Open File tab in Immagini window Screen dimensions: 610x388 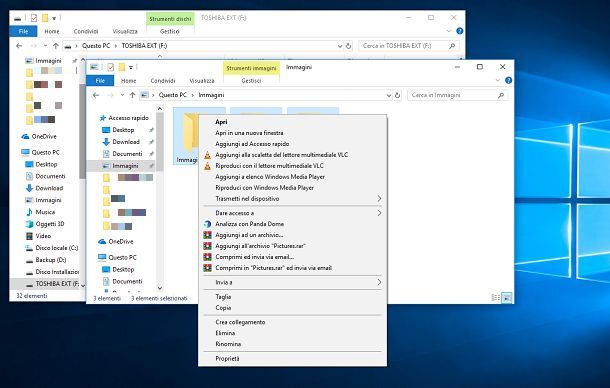point(100,81)
